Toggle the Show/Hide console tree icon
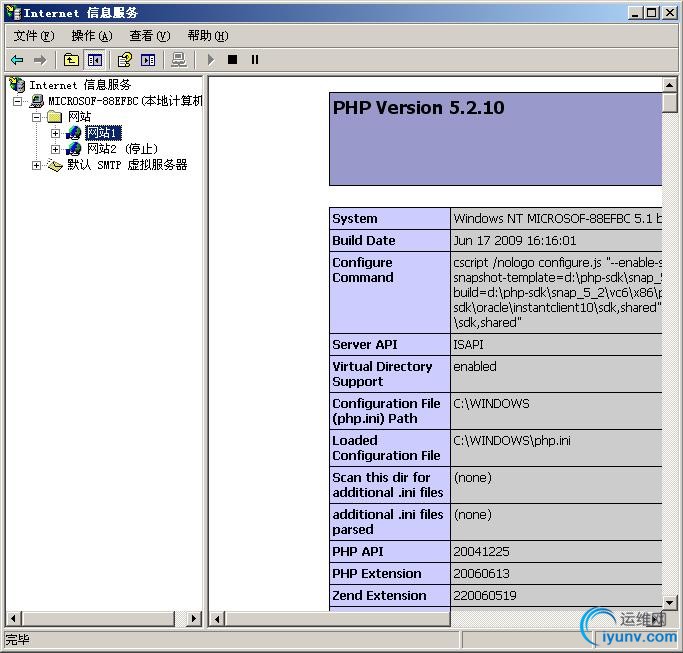The image size is (683, 653). 95,60
